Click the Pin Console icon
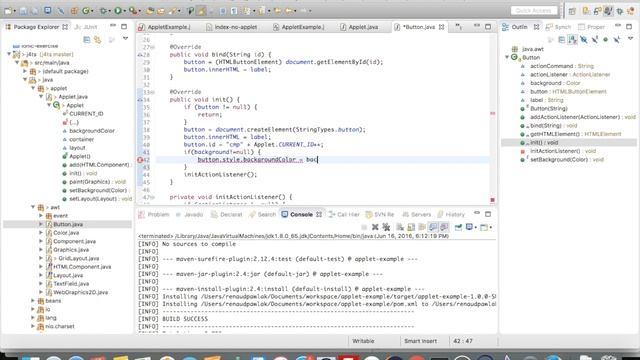 (x=458, y=227)
